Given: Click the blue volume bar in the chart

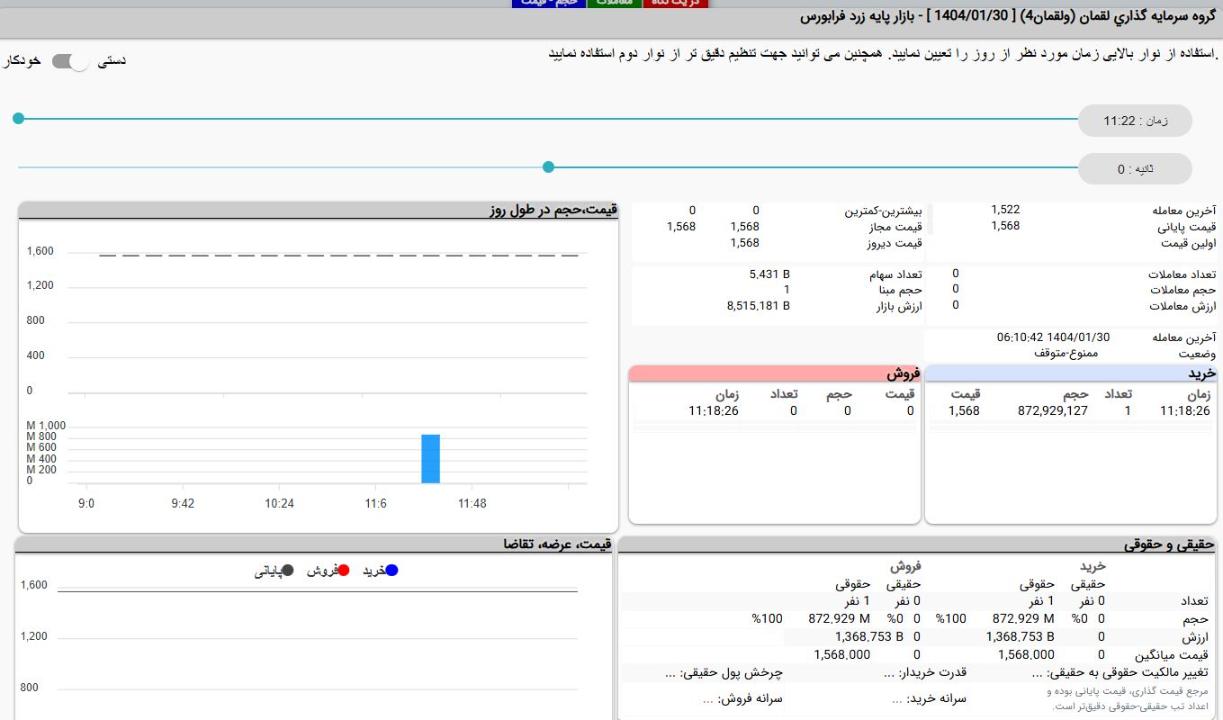Looking at the screenshot, I should click(430, 458).
